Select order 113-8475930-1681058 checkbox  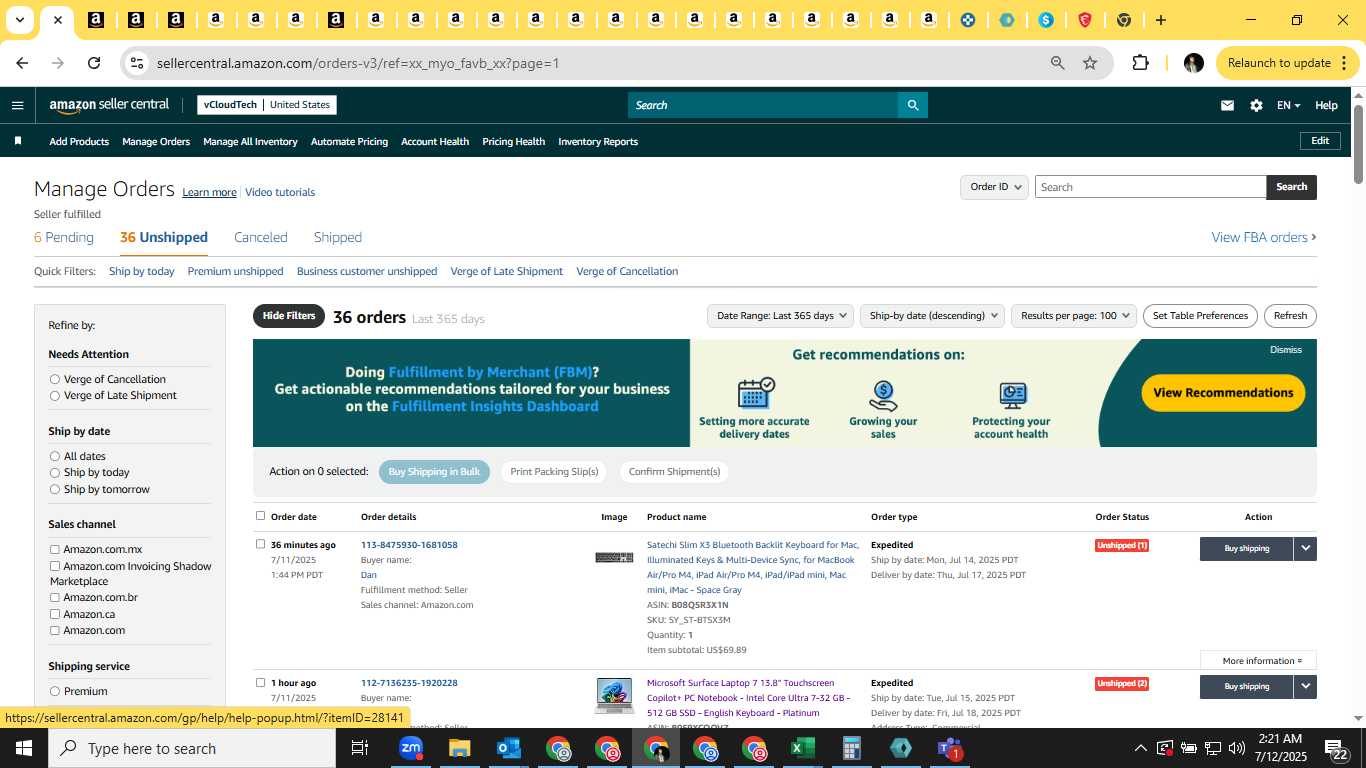click(x=260, y=544)
